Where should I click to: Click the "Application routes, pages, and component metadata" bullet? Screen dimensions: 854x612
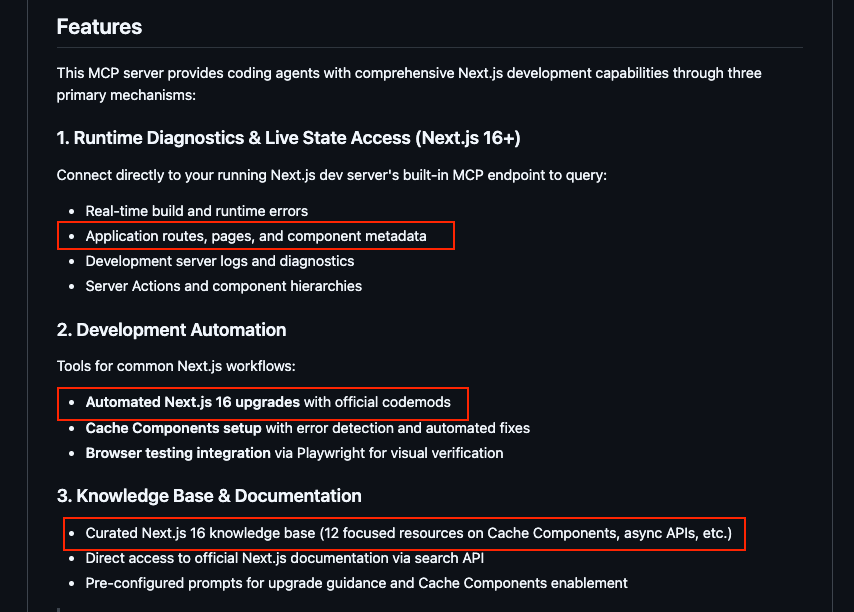tap(256, 236)
